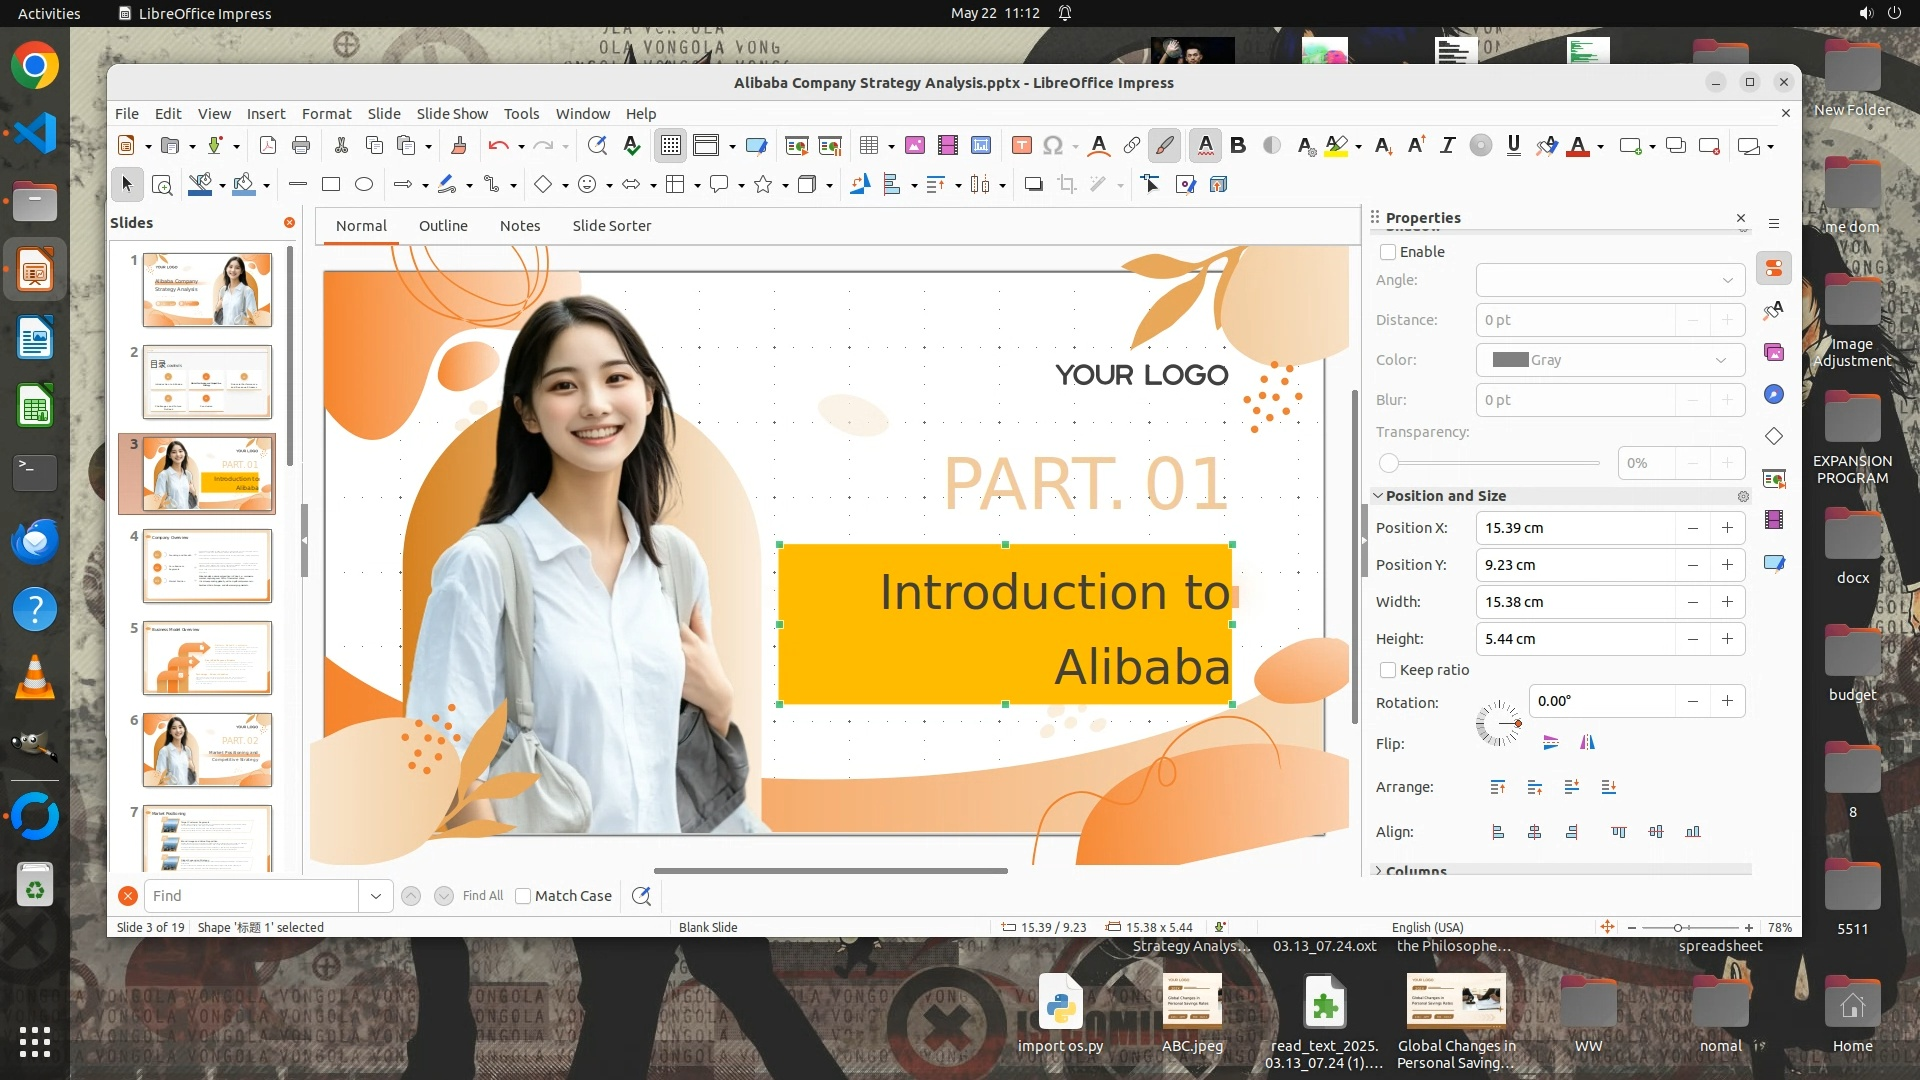Click the Undo arrow icon
This screenshot has width=1920, height=1080.
pos(498,146)
